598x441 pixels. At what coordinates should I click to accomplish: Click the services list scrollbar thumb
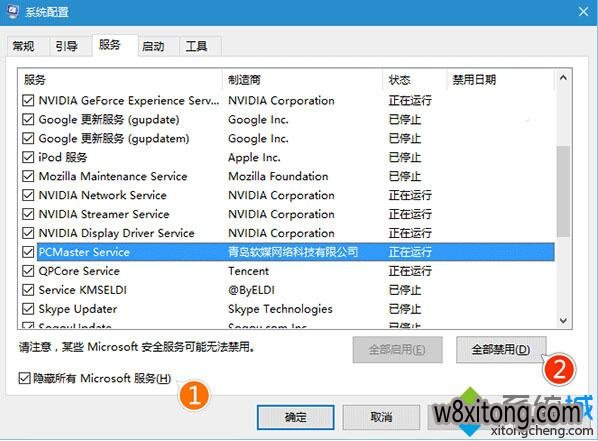[563, 191]
